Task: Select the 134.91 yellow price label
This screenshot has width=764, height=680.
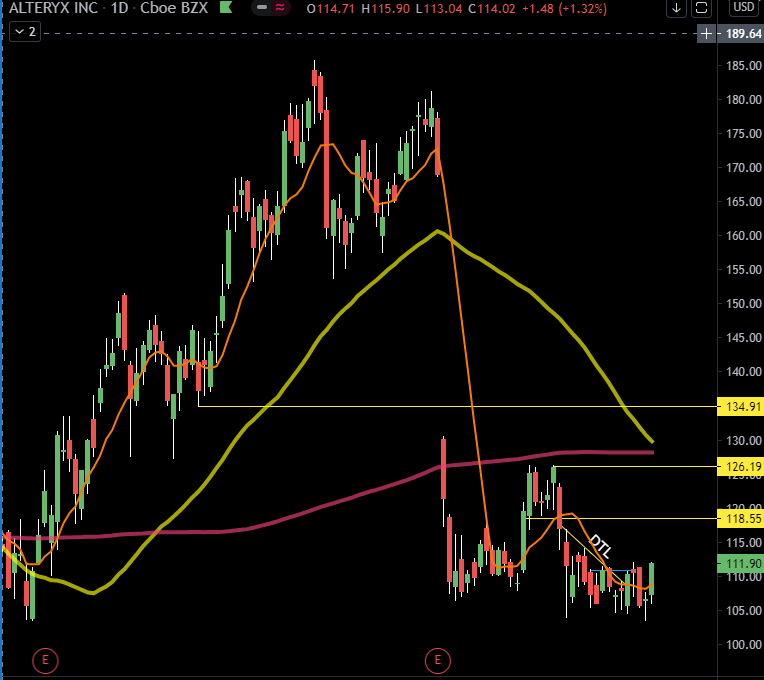Action: tap(741, 406)
